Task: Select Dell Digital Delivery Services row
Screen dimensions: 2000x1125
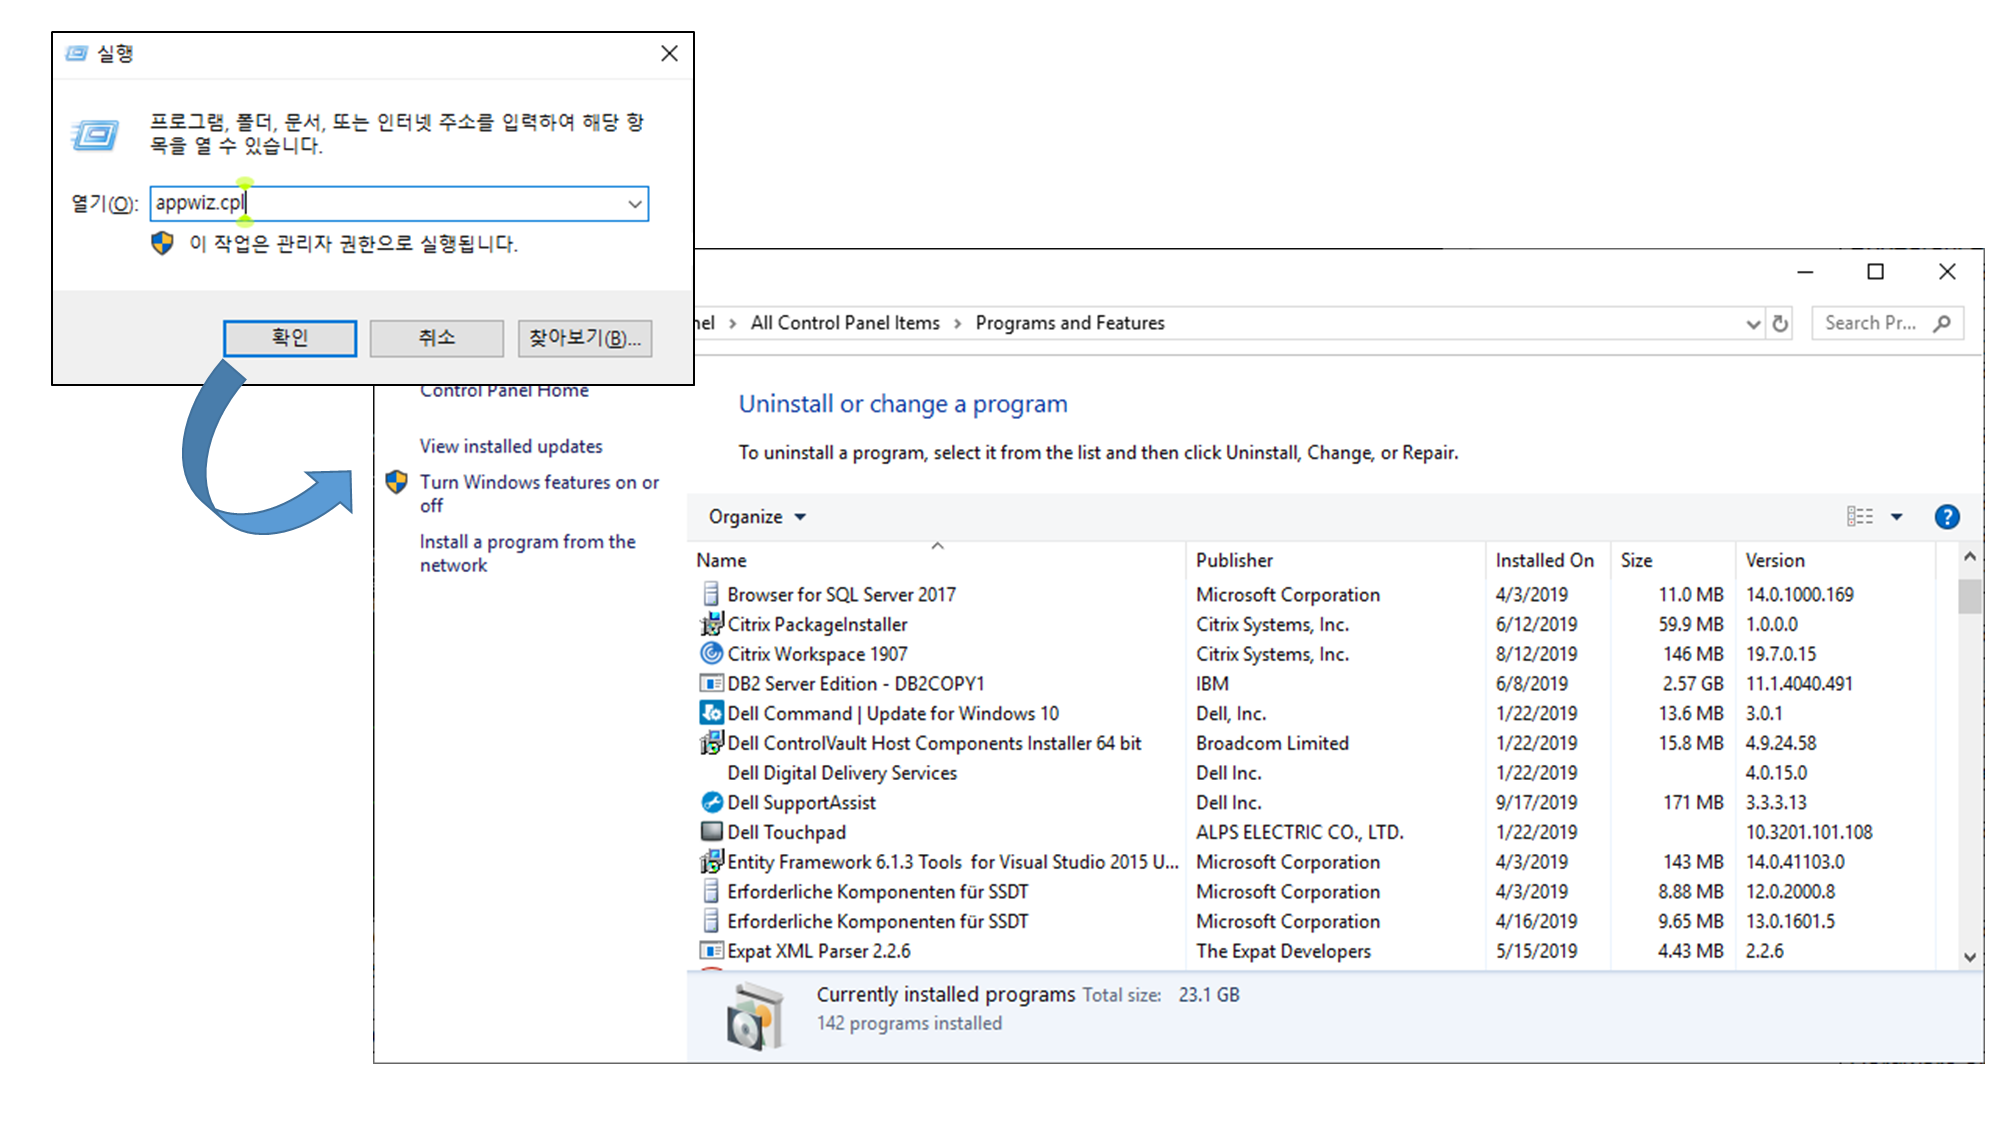Action: point(1310,773)
